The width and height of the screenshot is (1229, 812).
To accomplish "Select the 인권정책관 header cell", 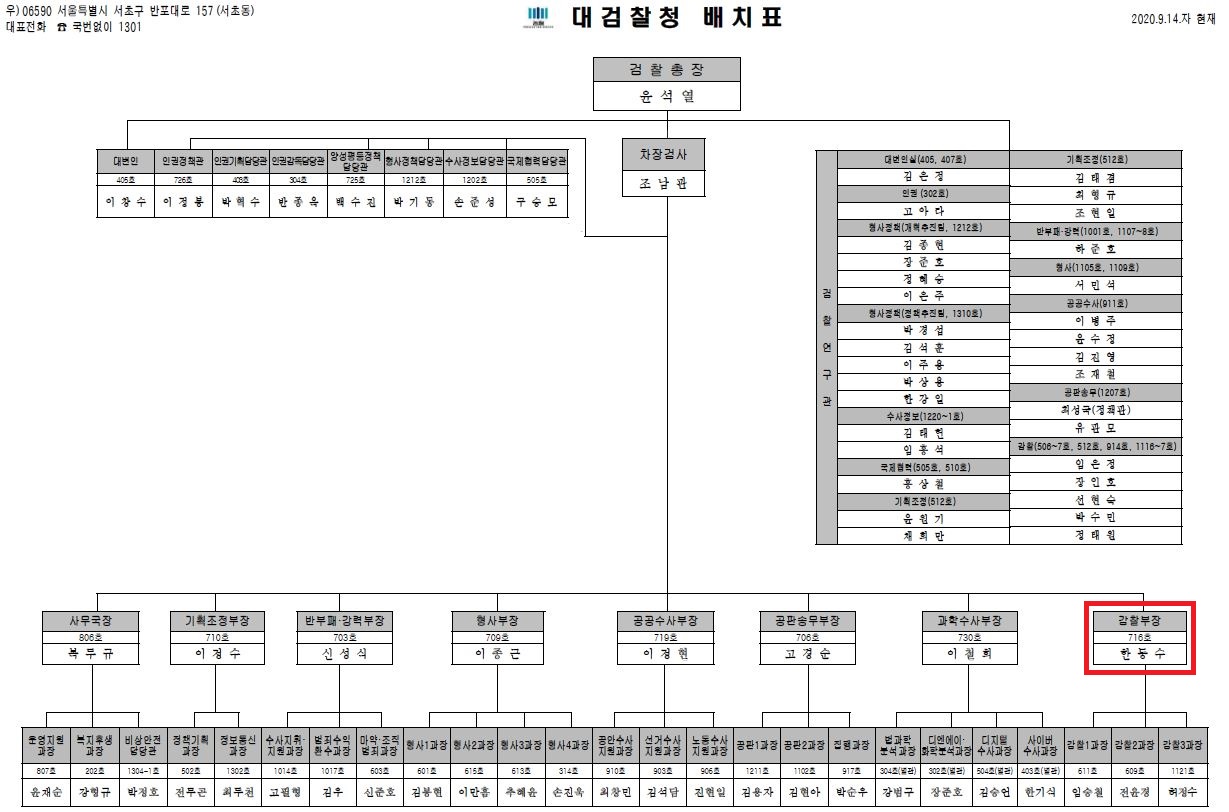I will pos(183,160).
